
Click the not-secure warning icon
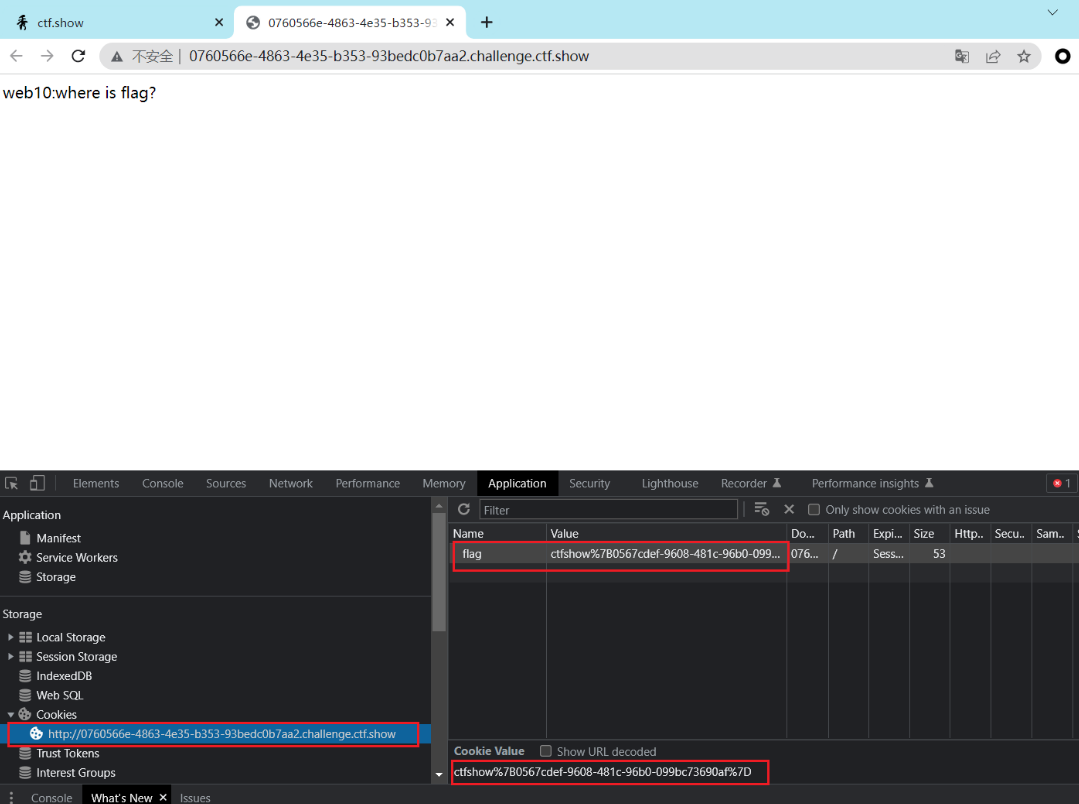[x=117, y=56]
